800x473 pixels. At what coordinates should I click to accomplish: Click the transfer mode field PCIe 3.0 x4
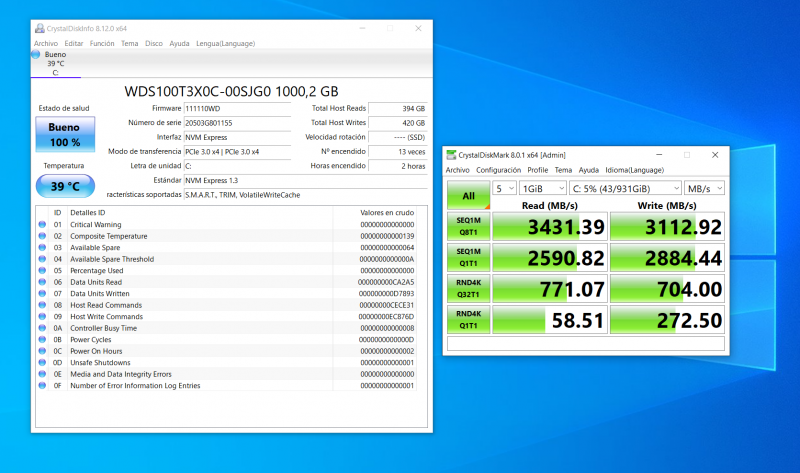[237, 152]
